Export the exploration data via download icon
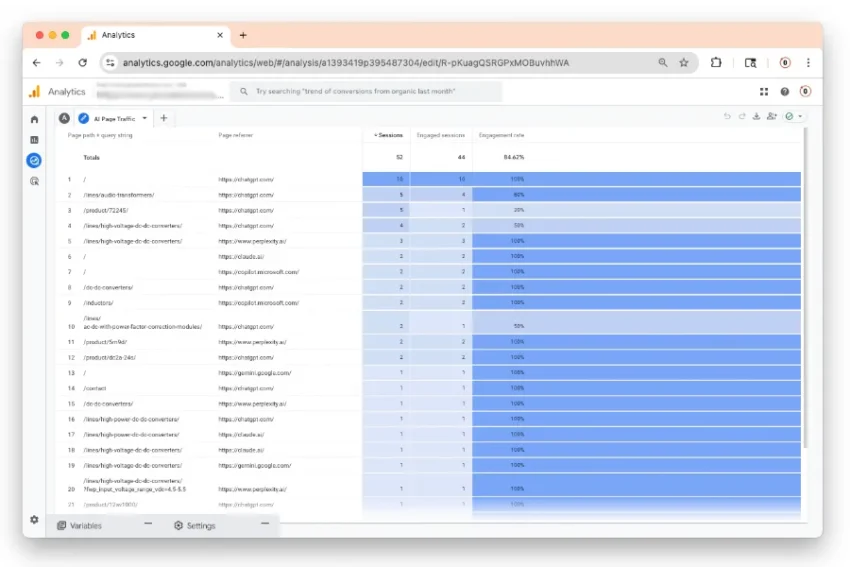Viewport: 850px width, 567px height. pos(756,117)
